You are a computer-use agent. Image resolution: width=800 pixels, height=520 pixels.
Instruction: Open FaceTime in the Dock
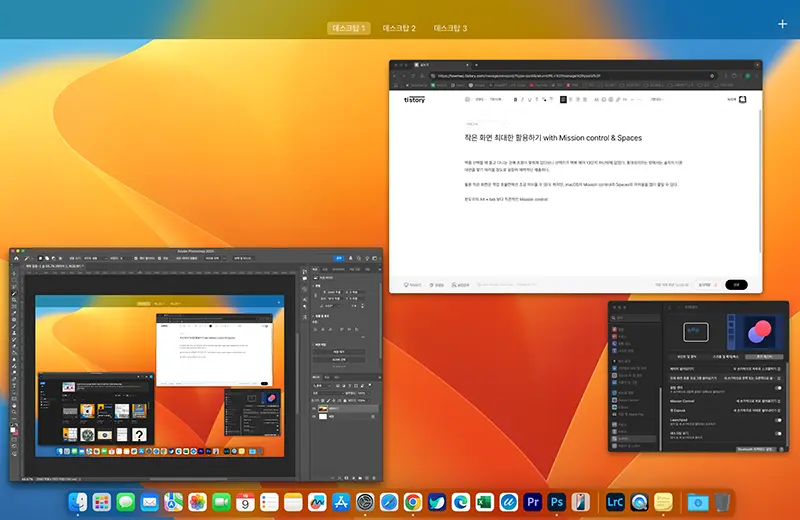(221, 503)
